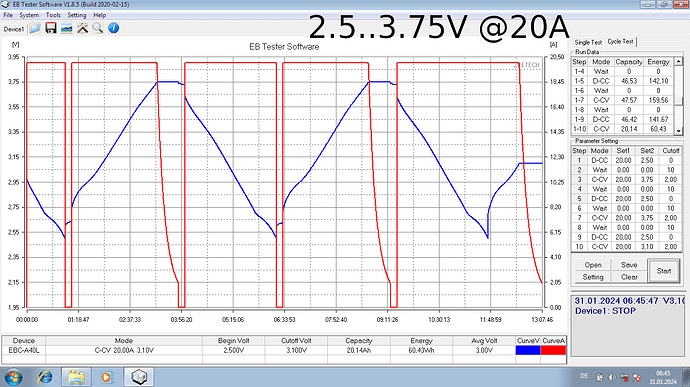Screen dimensions: 690x387
Task: Open the File menu
Action: (8, 15)
